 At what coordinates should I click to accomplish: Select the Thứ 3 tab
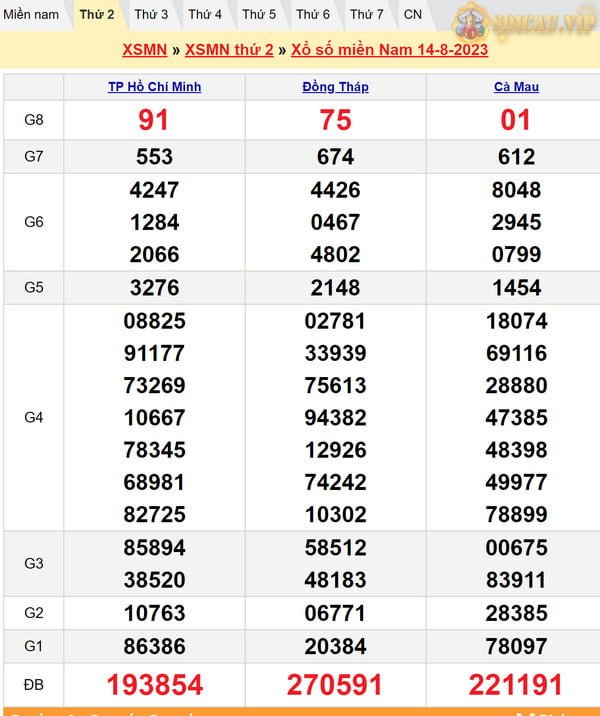[151, 15]
